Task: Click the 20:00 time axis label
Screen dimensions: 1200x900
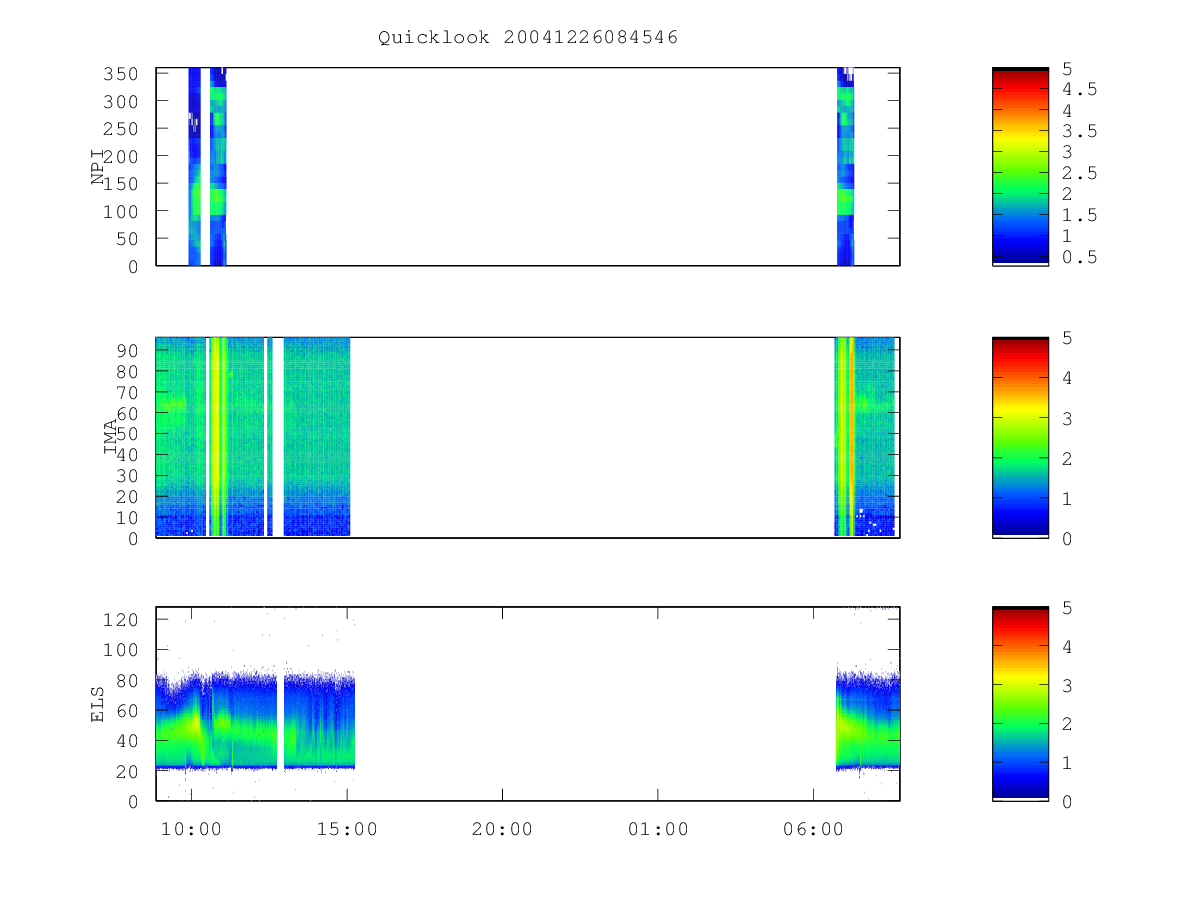Action: (502, 829)
